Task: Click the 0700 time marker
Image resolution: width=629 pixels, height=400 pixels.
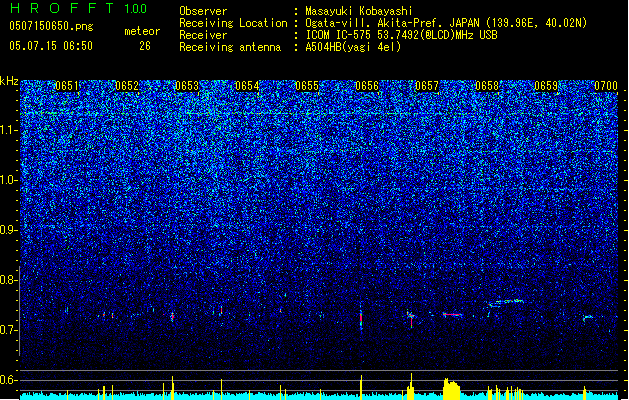Action: 606,86
